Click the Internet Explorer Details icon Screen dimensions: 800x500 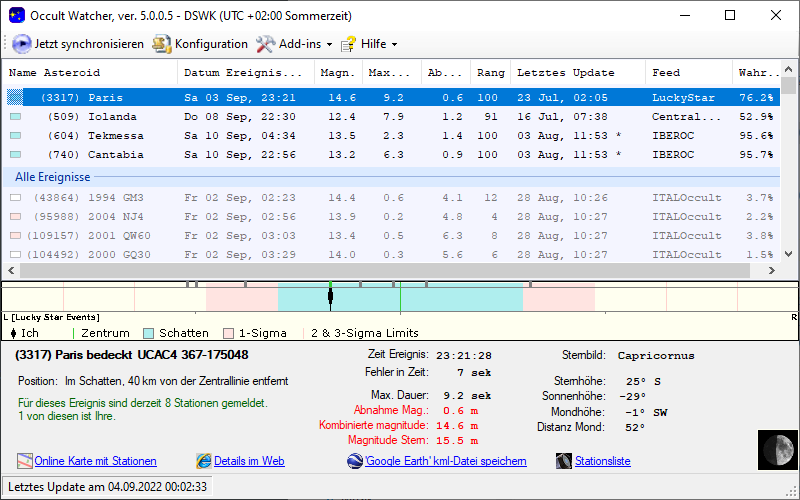point(204,461)
